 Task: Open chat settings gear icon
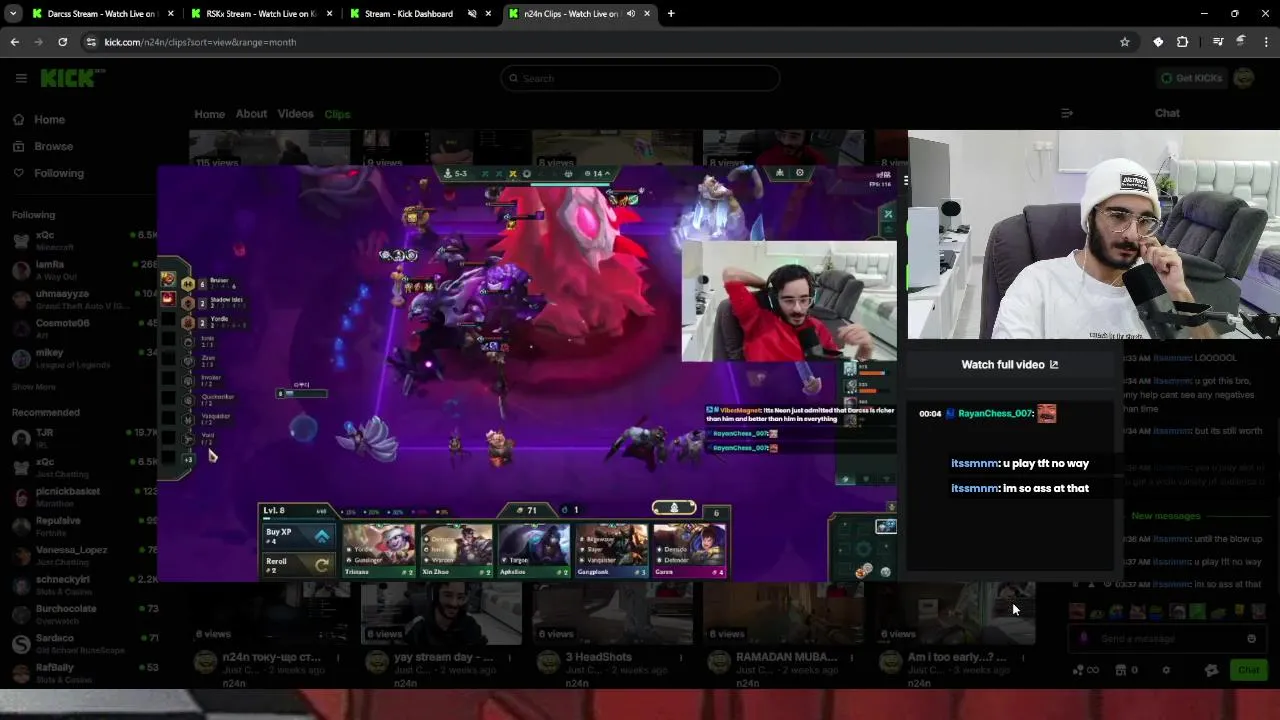pos(1166,670)
